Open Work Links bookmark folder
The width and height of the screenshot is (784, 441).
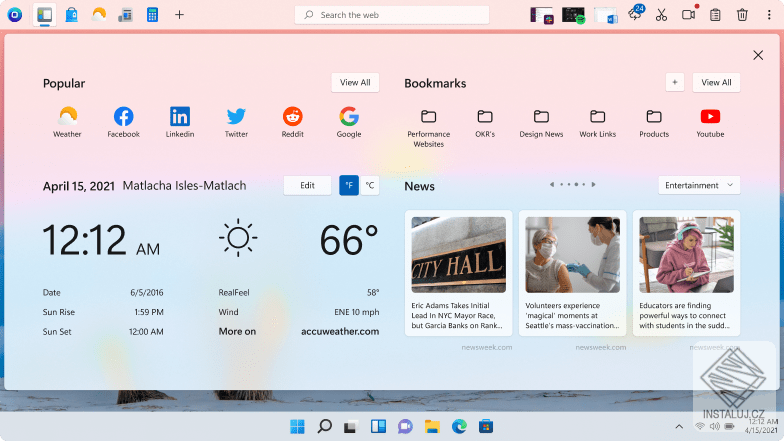point(598,123)
